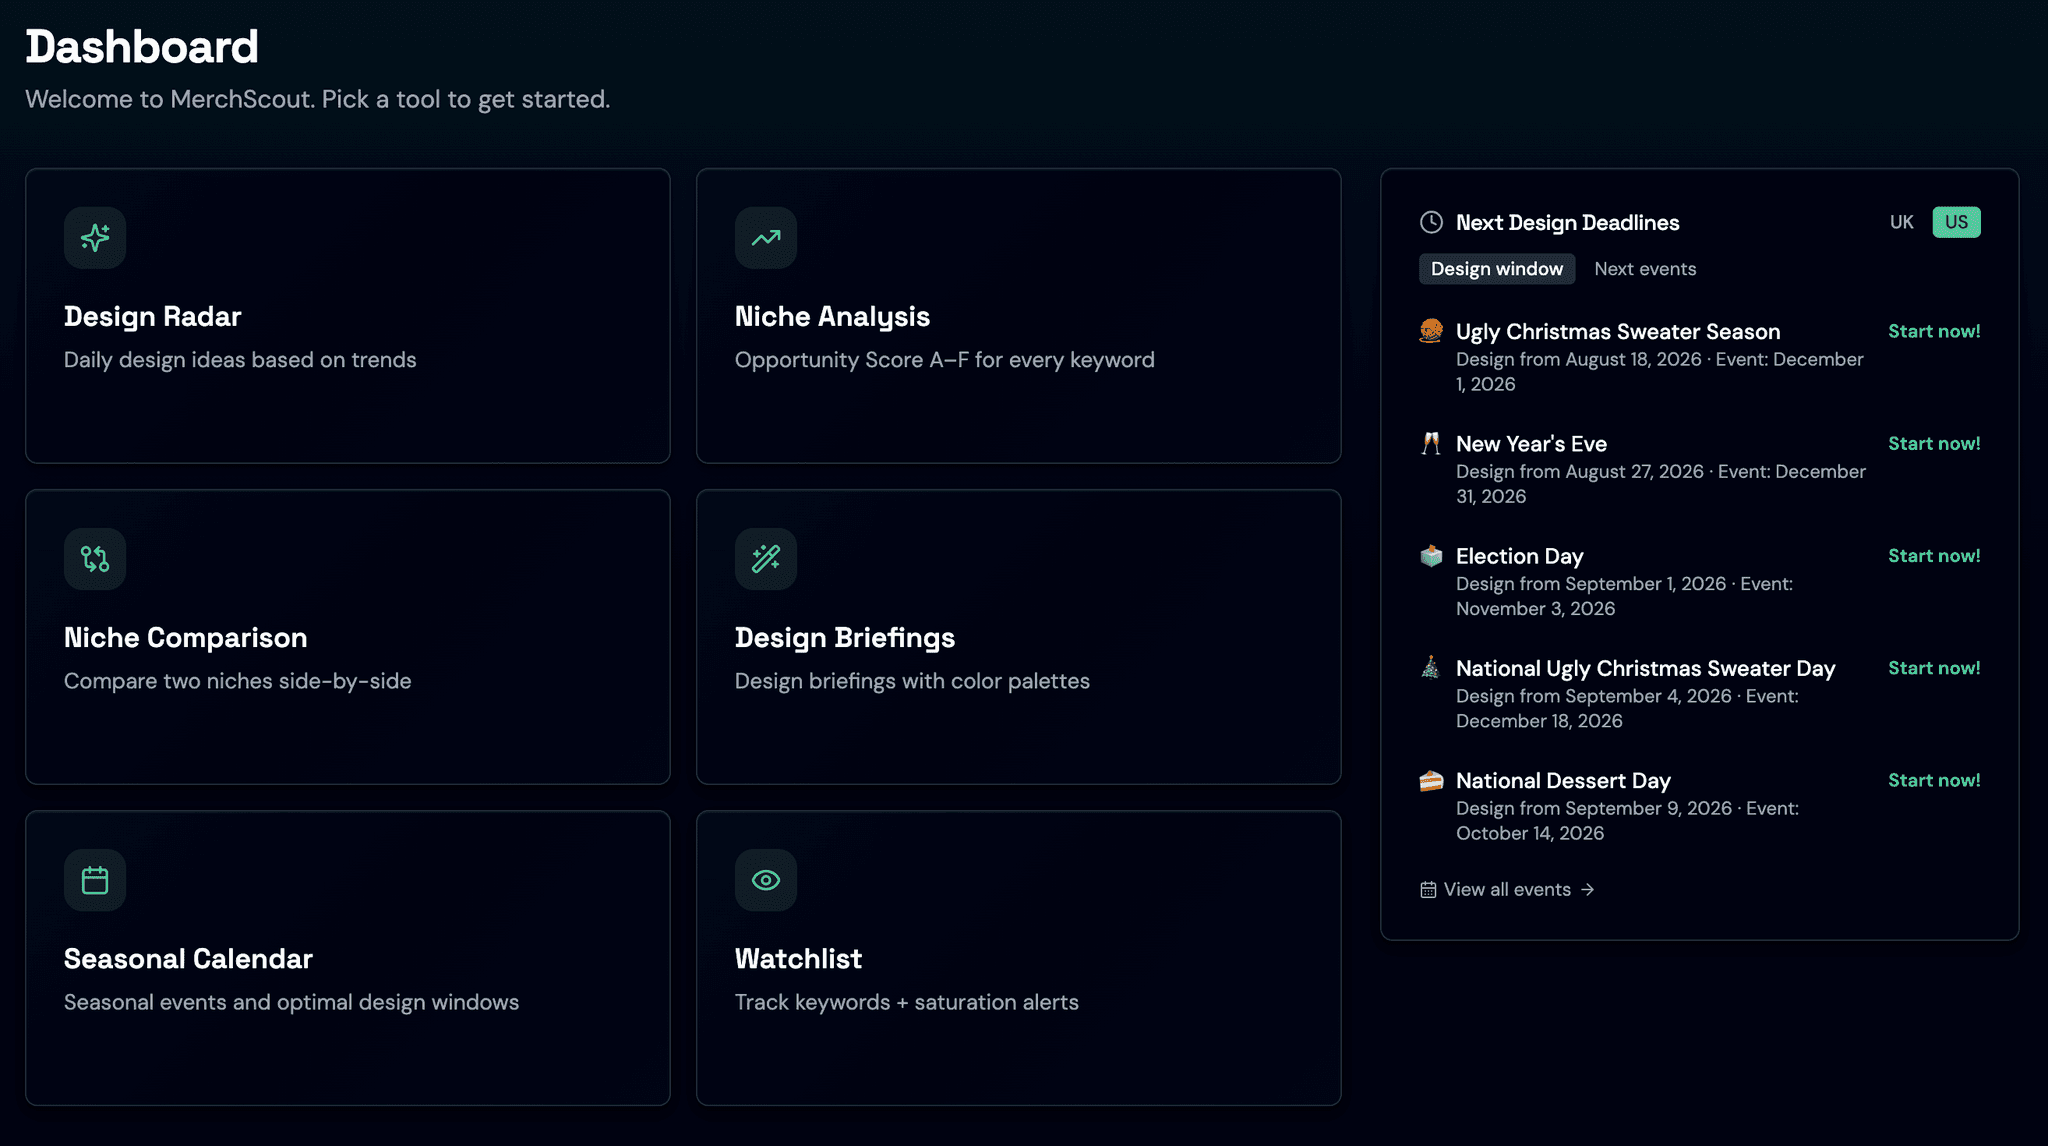Click the Design Radar sparkle icon
Viewport: 2048px width, 1146px height.
(95, 238)
